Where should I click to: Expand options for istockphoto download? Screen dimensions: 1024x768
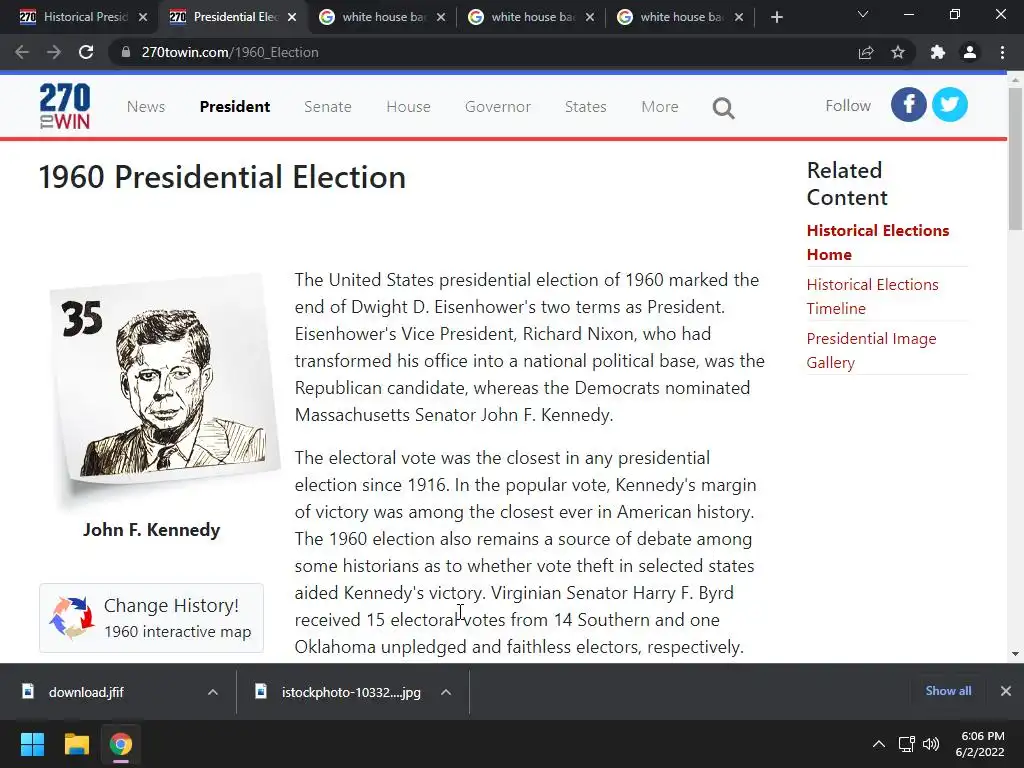tap(446, 692)
